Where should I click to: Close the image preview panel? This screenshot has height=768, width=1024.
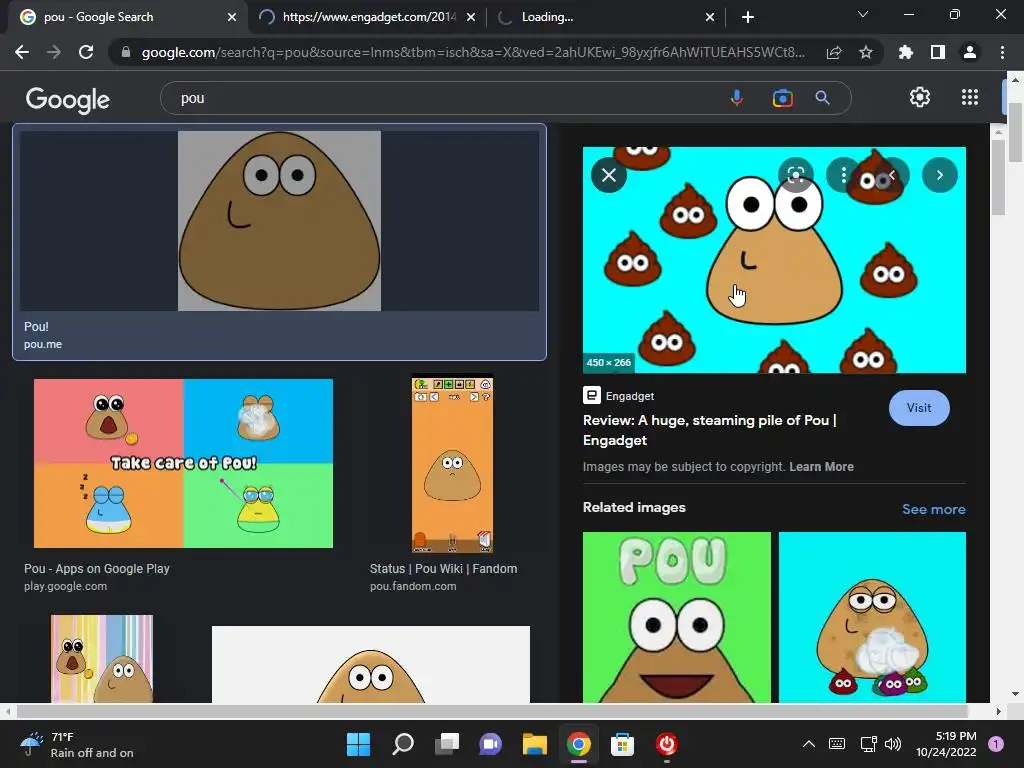tap(609, 175)
